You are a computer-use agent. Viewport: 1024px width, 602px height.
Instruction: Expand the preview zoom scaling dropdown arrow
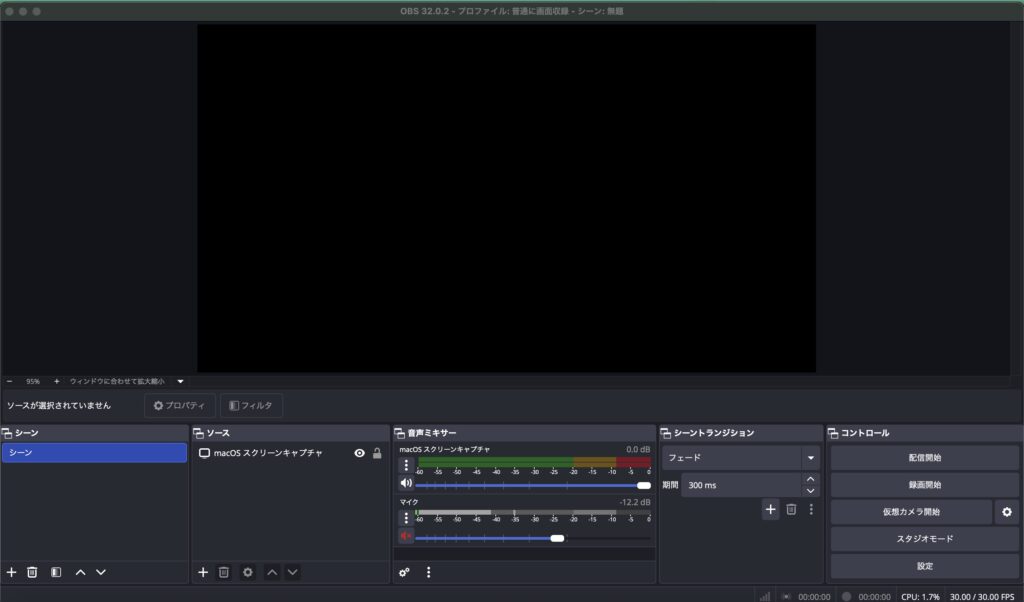181,381
